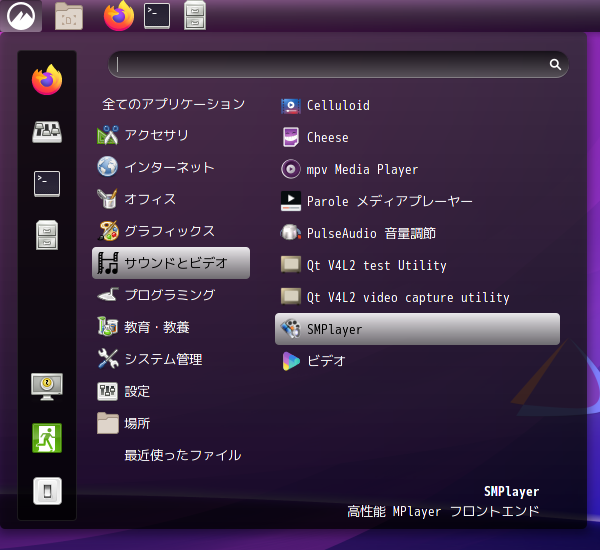
Task: Click the menu launcher mountain logo
Action: 21,16
